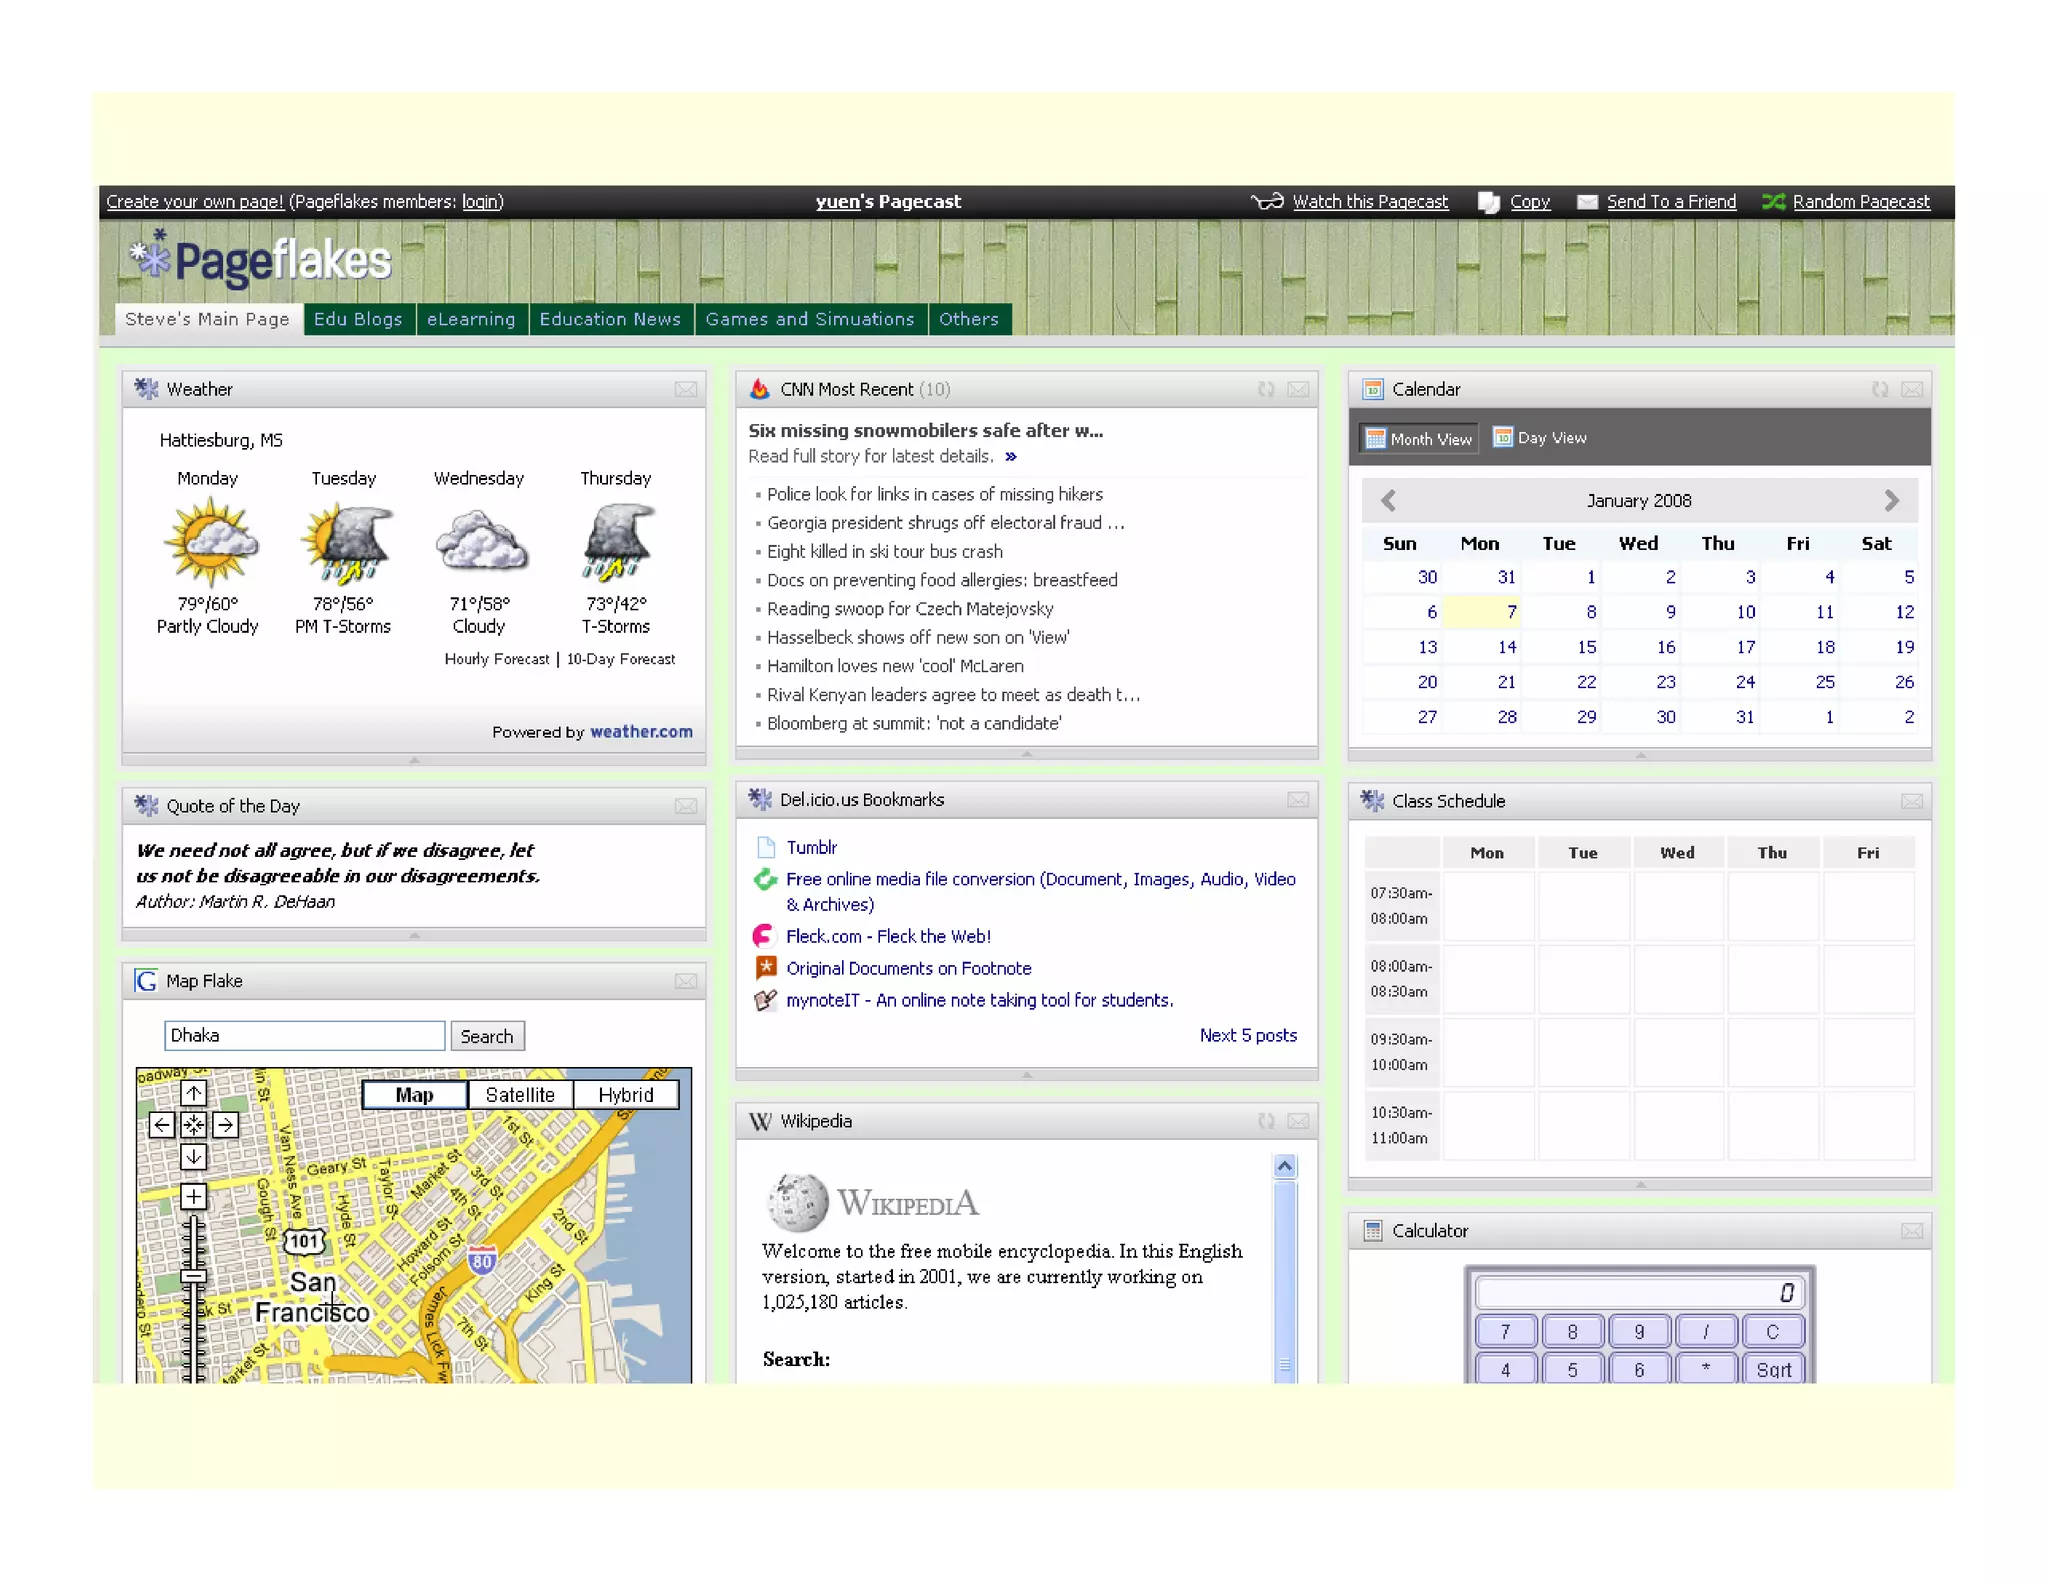Pan the map up
Image resolution: width=2048 pixels, height=1582 pixels.
pos(194,1093)
